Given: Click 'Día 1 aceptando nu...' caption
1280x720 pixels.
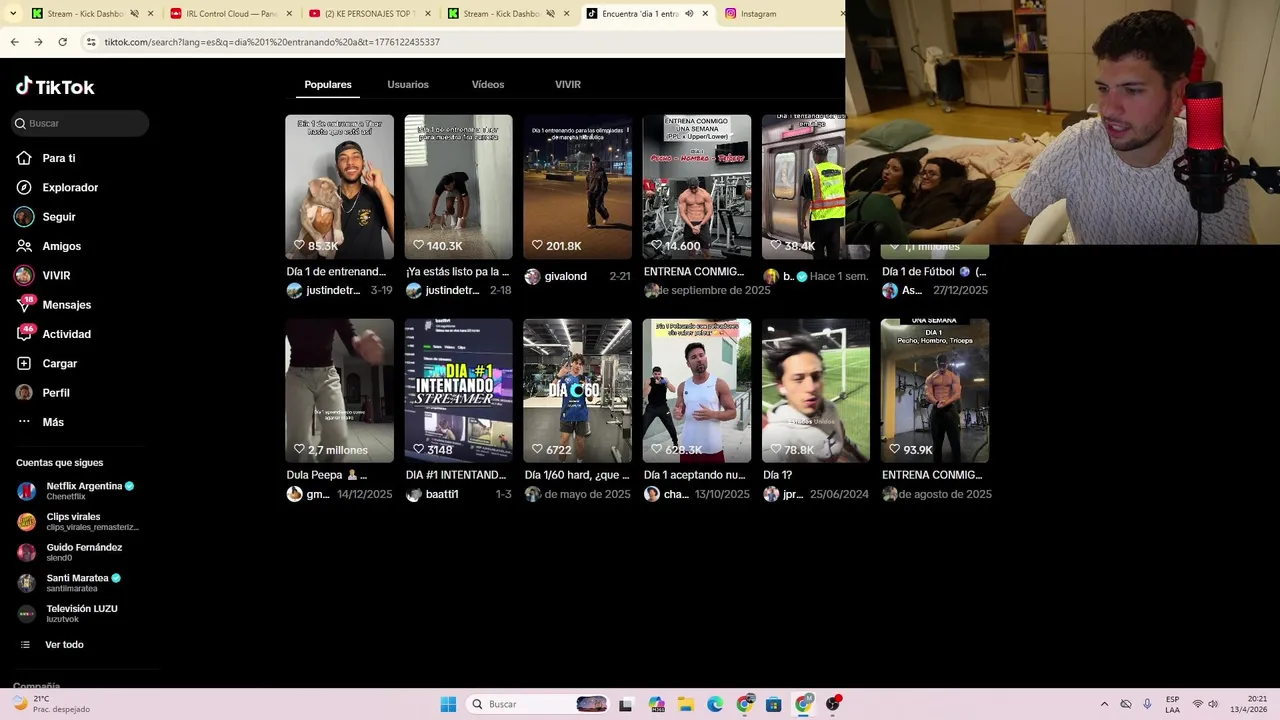Looking at the screenshot, I should coord(694,475).
